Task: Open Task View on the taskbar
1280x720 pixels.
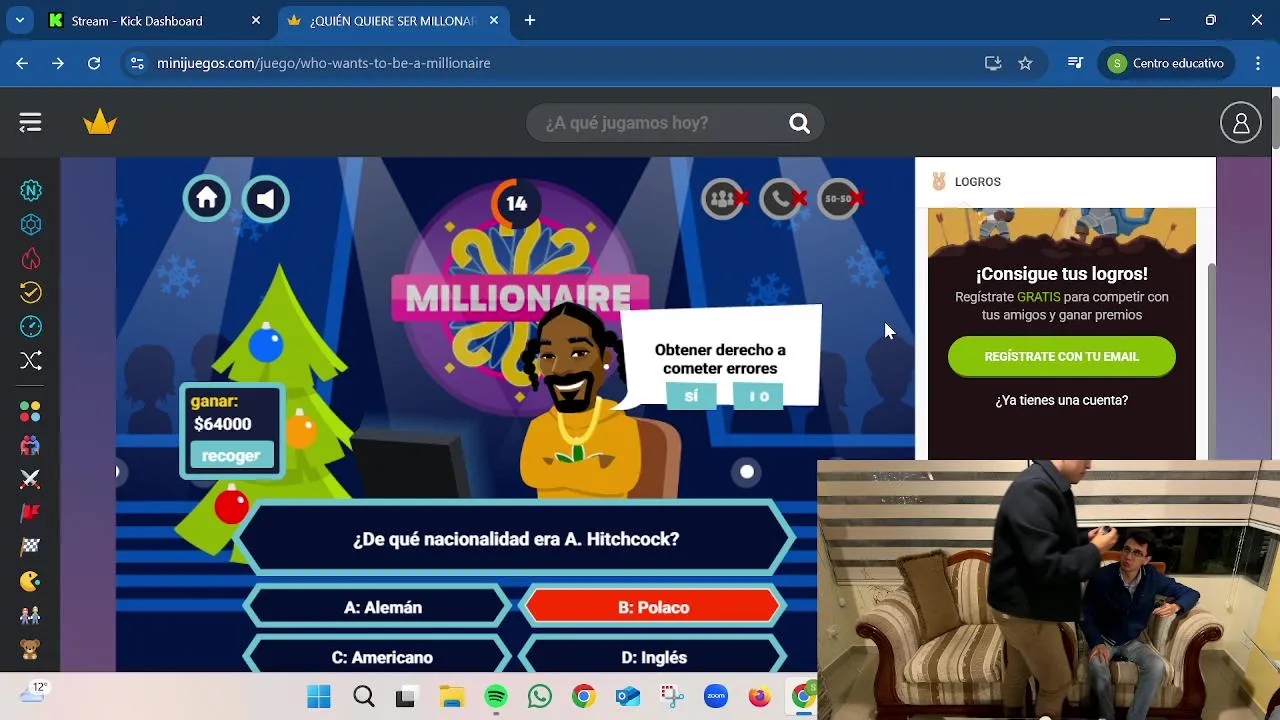Action: (405, 697)
